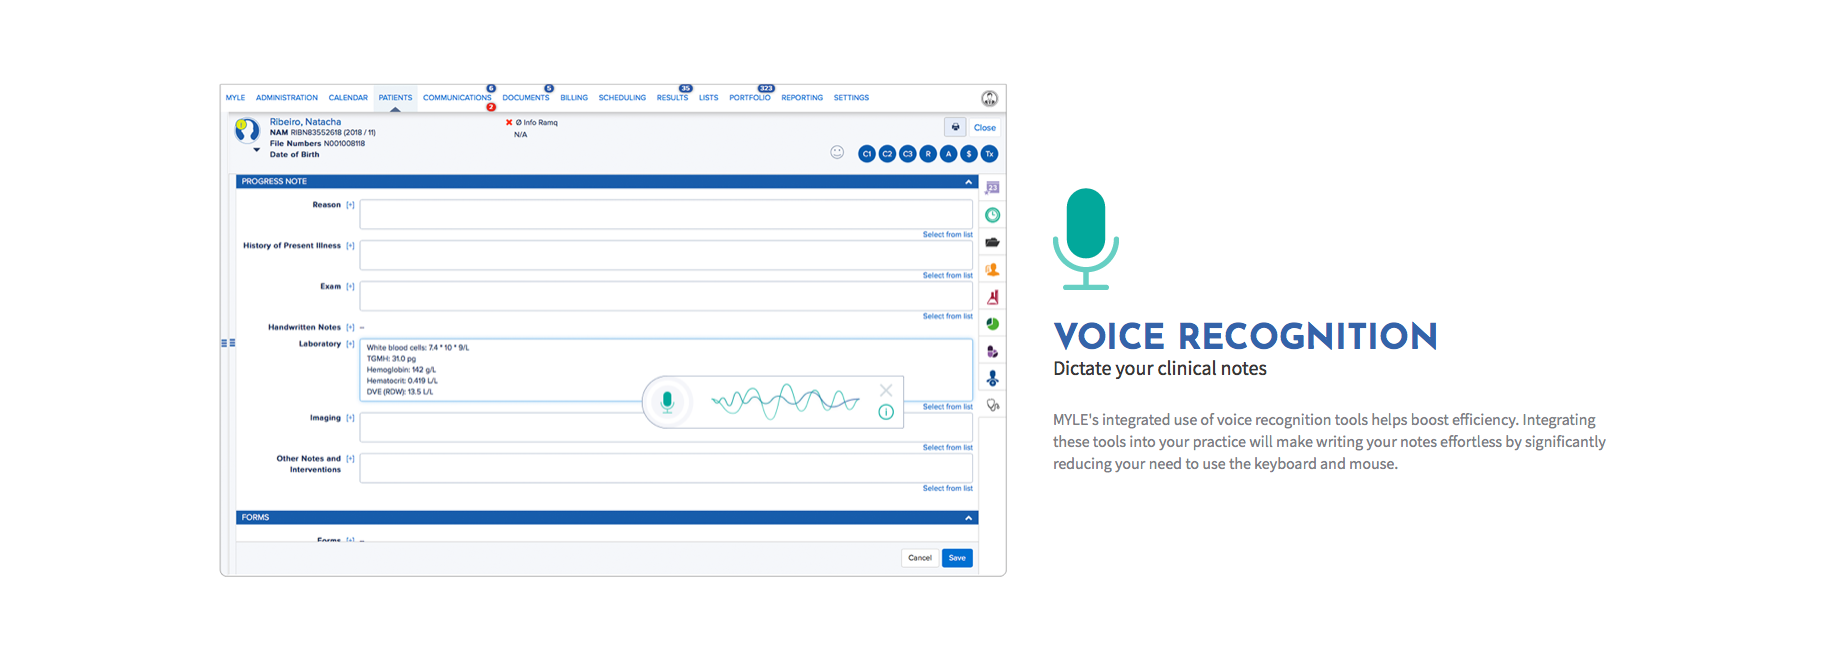Click the green pie chart icon
Viewport: 1821px width, 661px height.
point(992,324)
